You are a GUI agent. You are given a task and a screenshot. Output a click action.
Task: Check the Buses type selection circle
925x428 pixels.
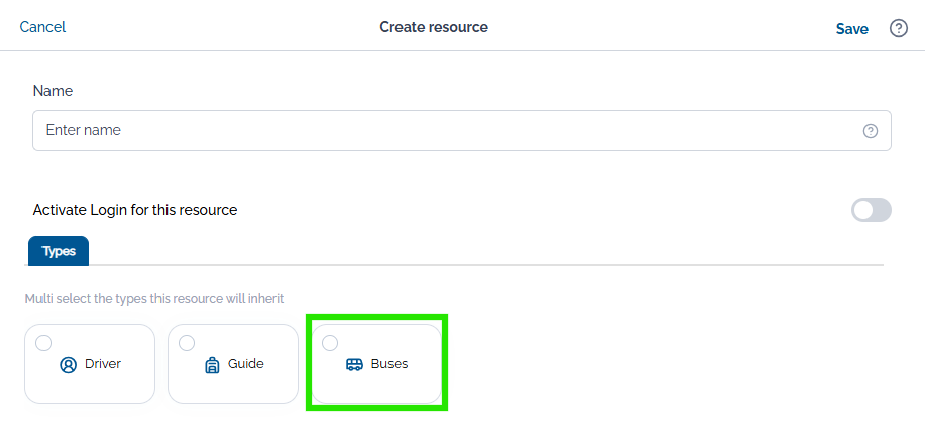[330, 343]
